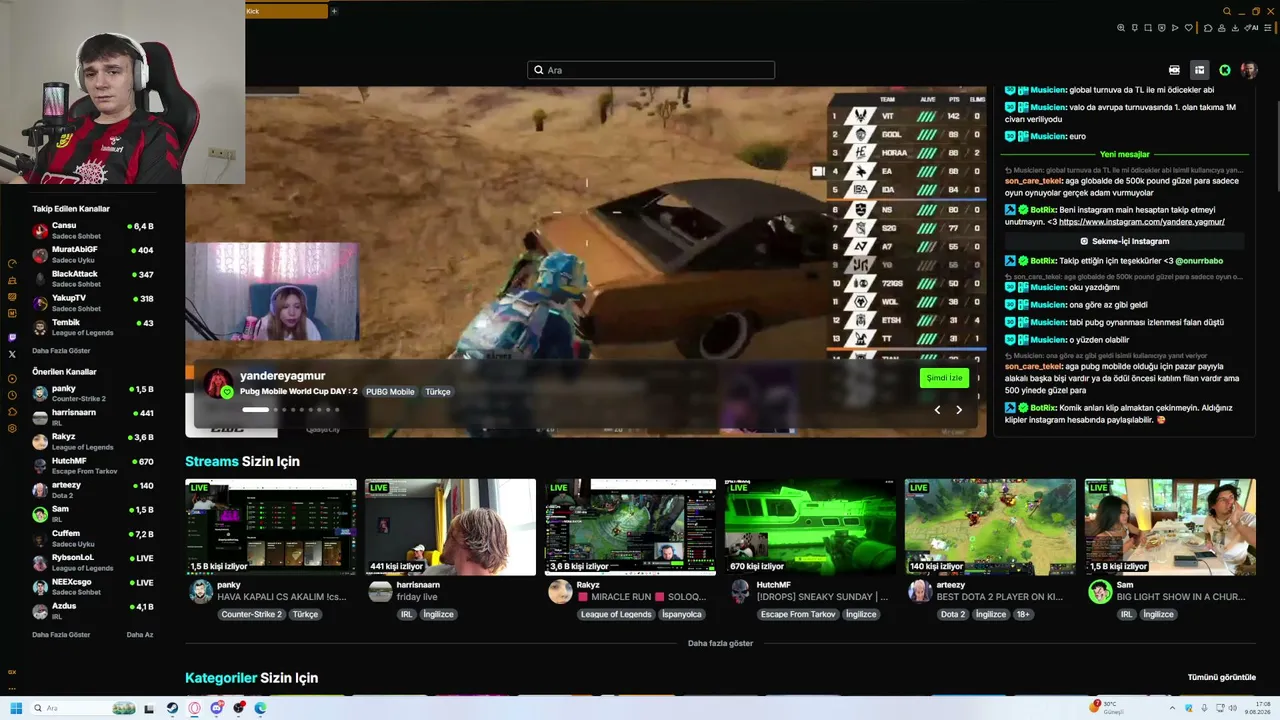The image size is (1280, 720).
Task: Open the zoom control in the browser toolbar
Action: 1121,28
